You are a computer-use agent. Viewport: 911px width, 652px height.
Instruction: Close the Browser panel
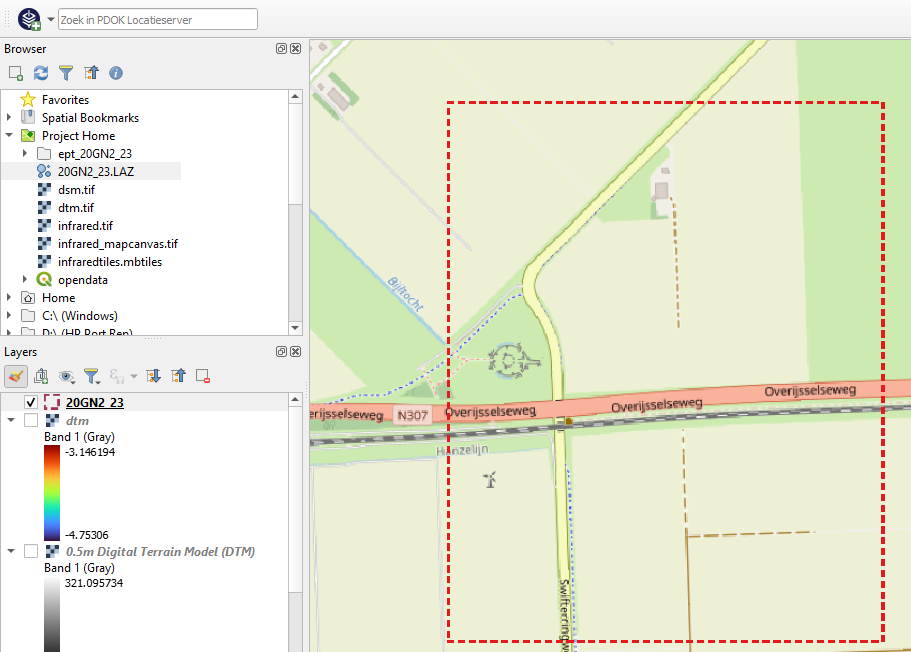point(296,49)
